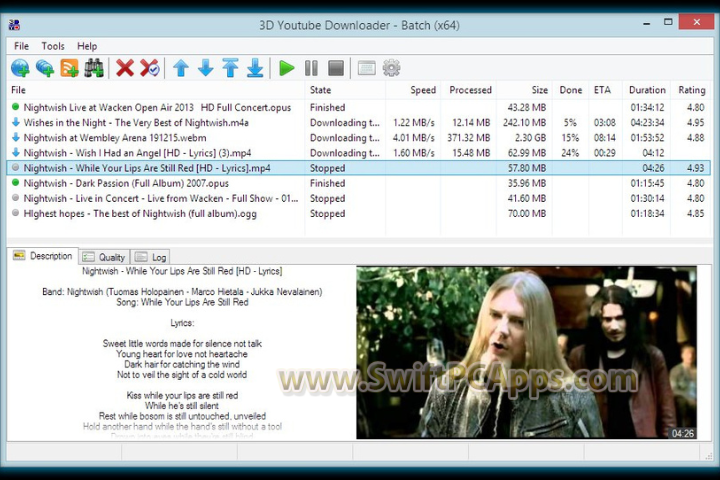Move item down with the down arrow

coord(206,68)
